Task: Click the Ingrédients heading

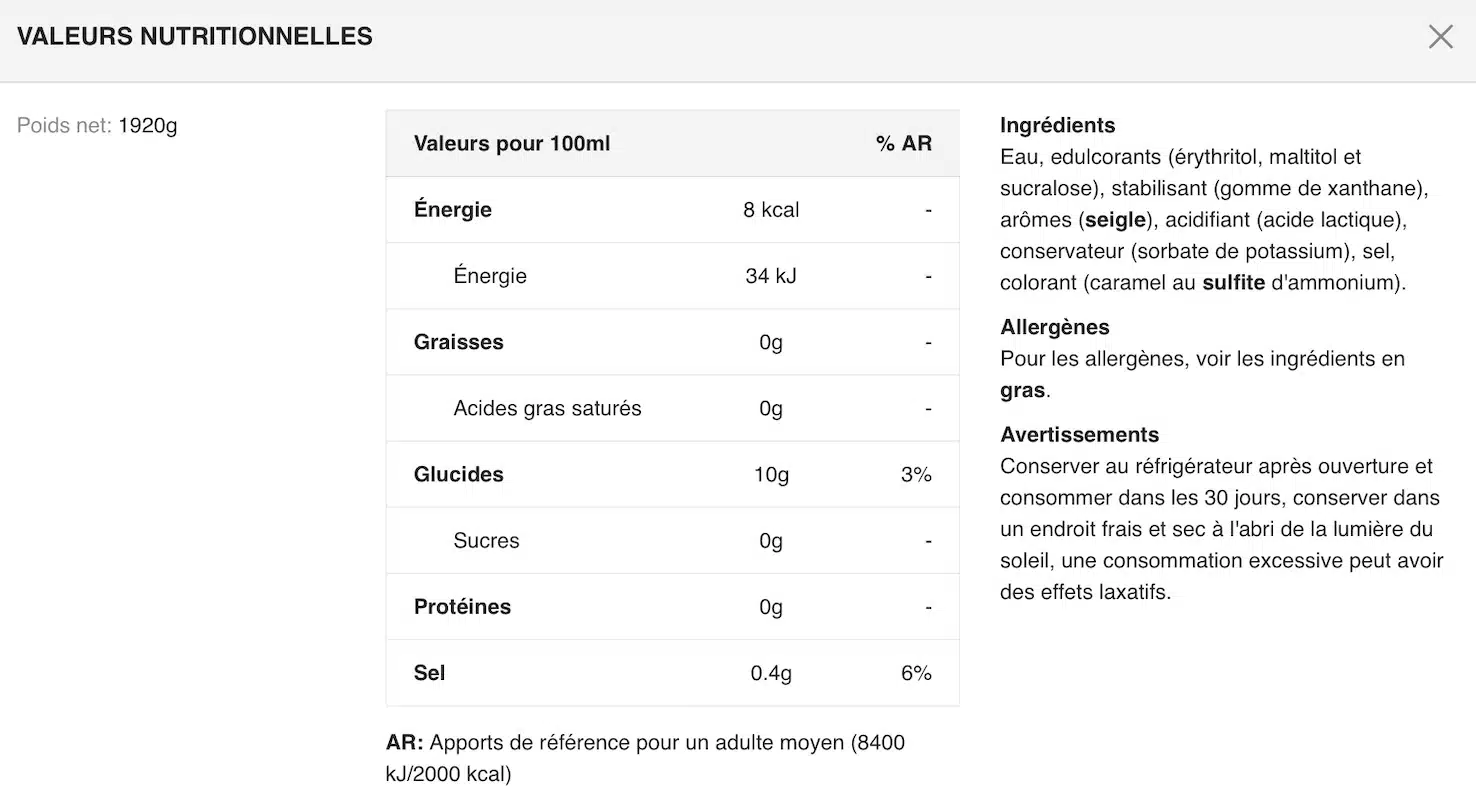Action: (x=1057, y=125)
